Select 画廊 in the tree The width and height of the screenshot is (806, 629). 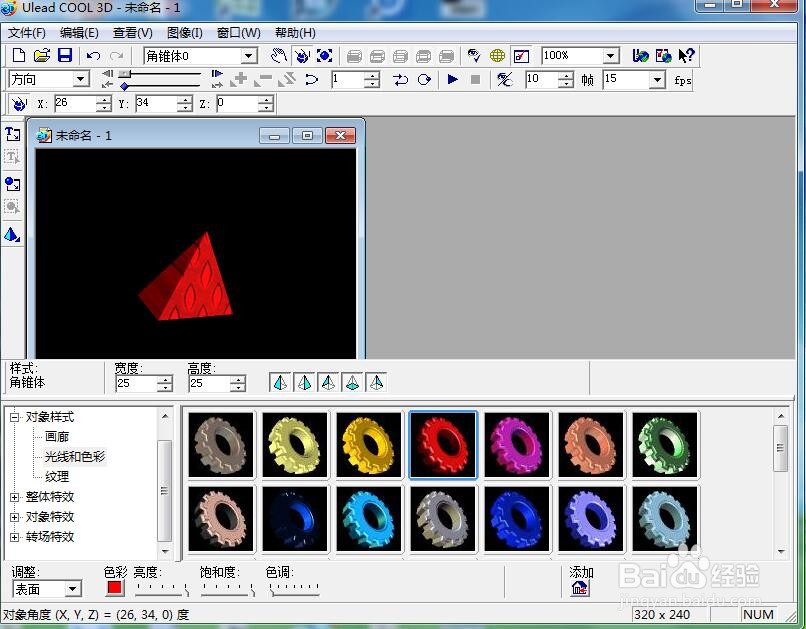click(57, 437)
